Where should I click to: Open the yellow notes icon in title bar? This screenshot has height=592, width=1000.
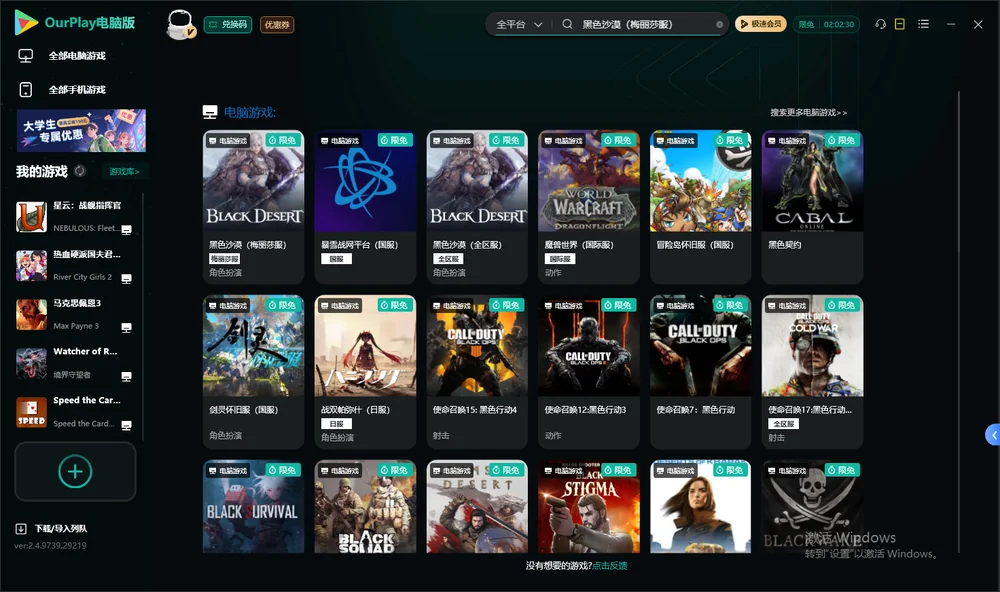click(x=900, y=24)
